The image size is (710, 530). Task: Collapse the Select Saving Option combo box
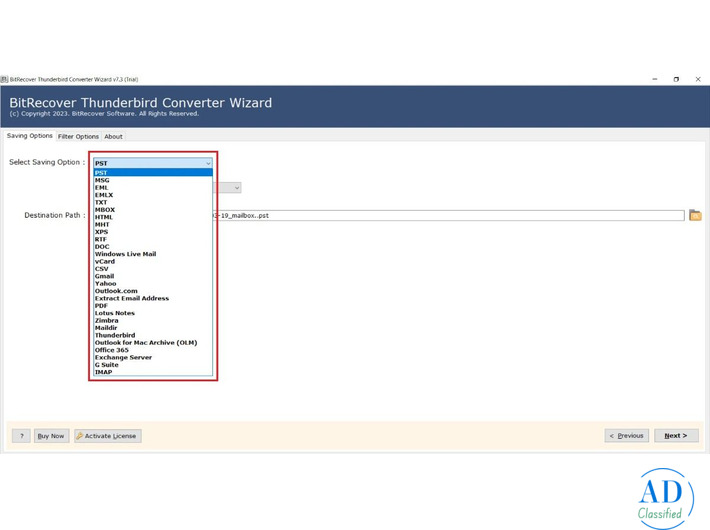(153, 163)
